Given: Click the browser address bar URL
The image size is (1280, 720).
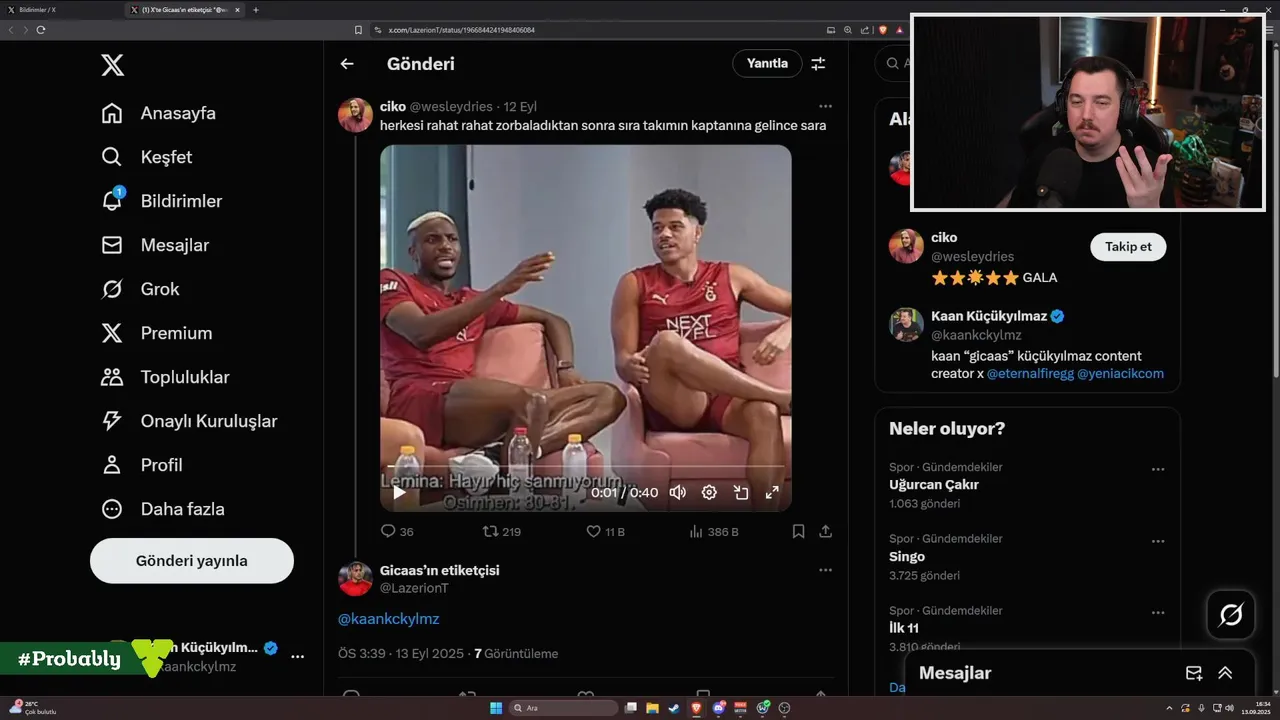Looking at the screenshot, I should click(461, 30).
